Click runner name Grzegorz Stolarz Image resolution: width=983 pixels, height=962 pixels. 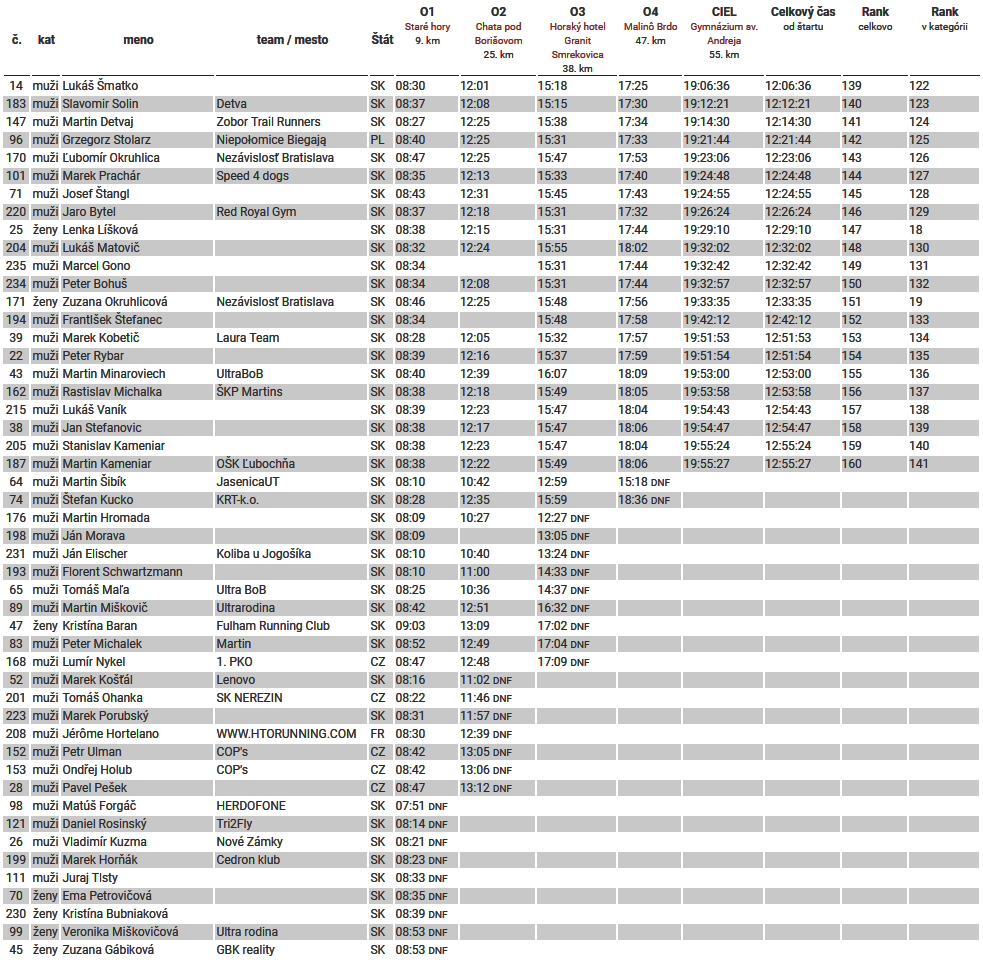pyautogui.click(x=107, y=140)
